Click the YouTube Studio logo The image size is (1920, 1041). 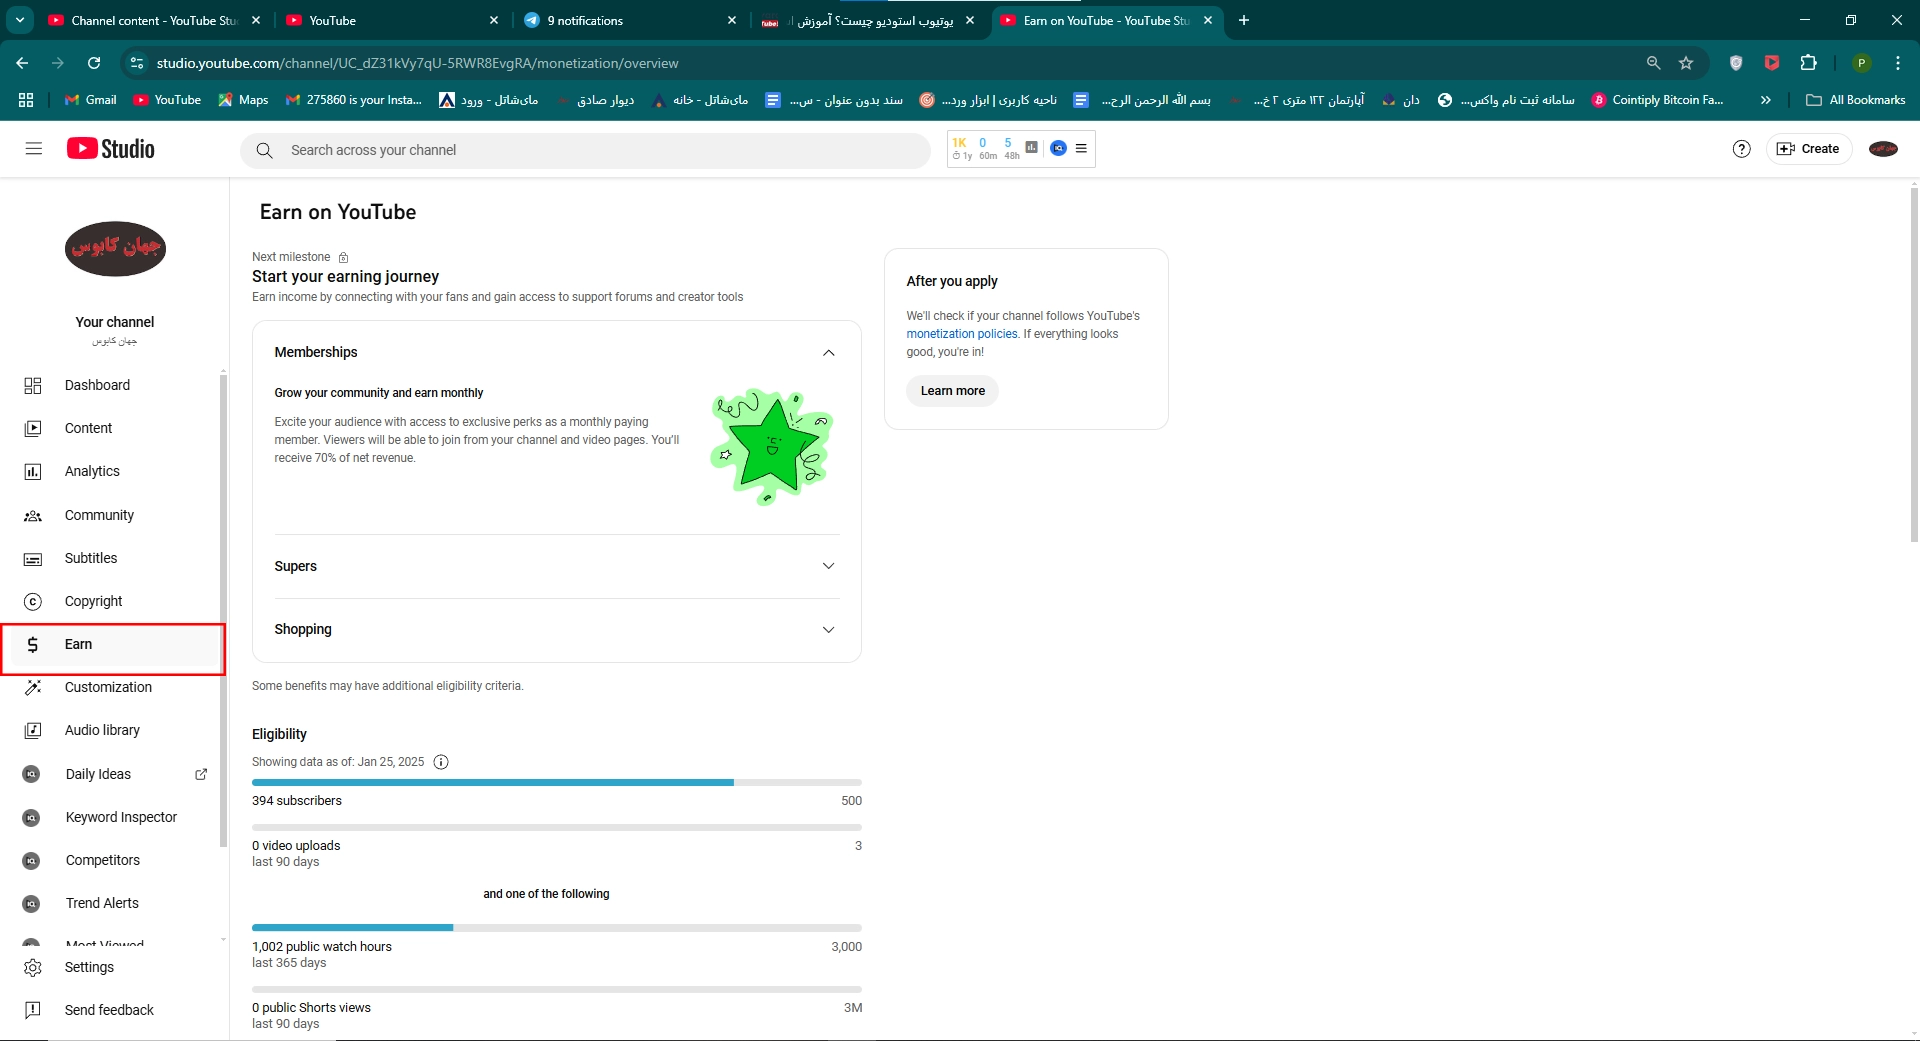111,149
